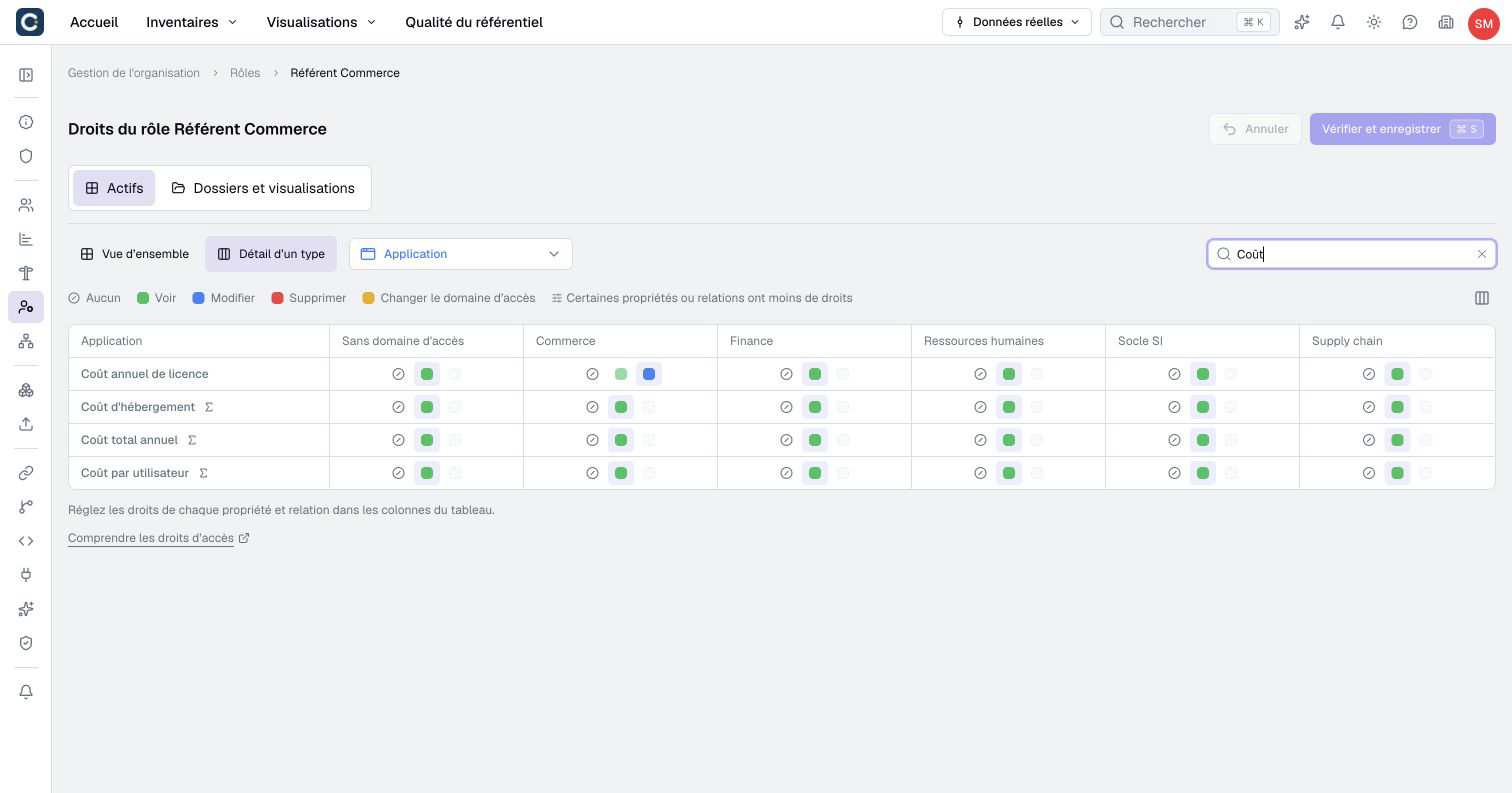
Task: Set Voir for Coût annuel de licence in Ressources humaines
Action: (1009, 374)
